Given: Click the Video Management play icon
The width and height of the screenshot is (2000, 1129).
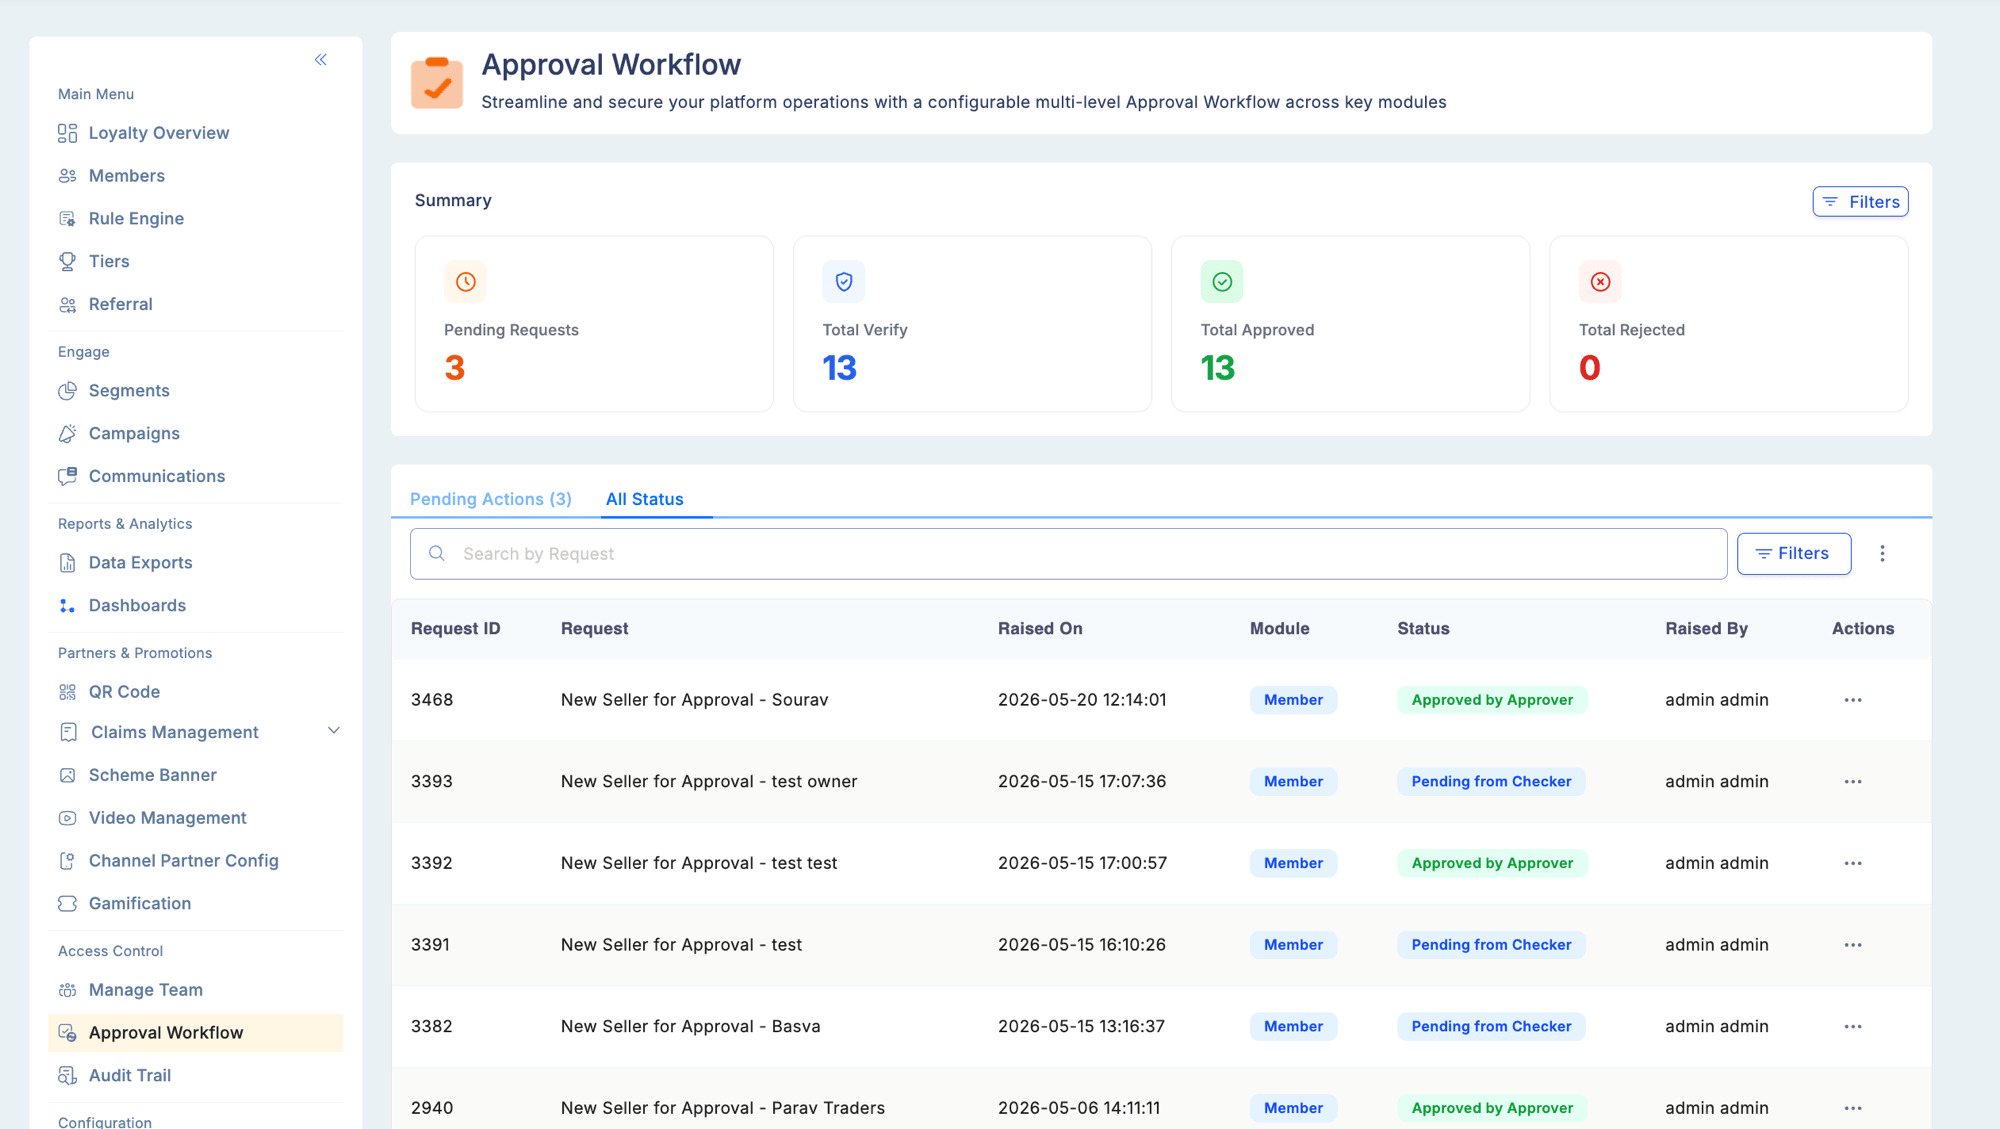Looking at the screenshot, I should pos(67,818).
